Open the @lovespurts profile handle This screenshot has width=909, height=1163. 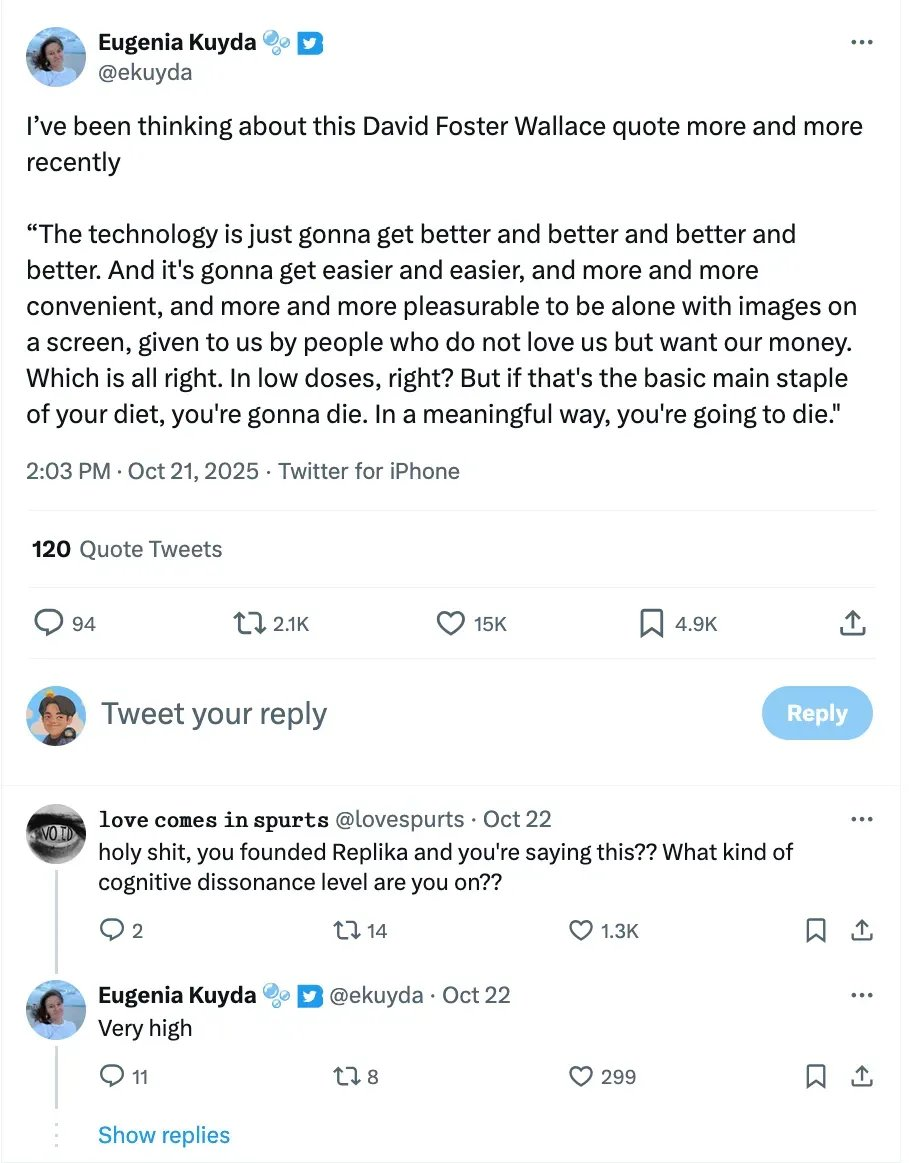pos(398,820)
